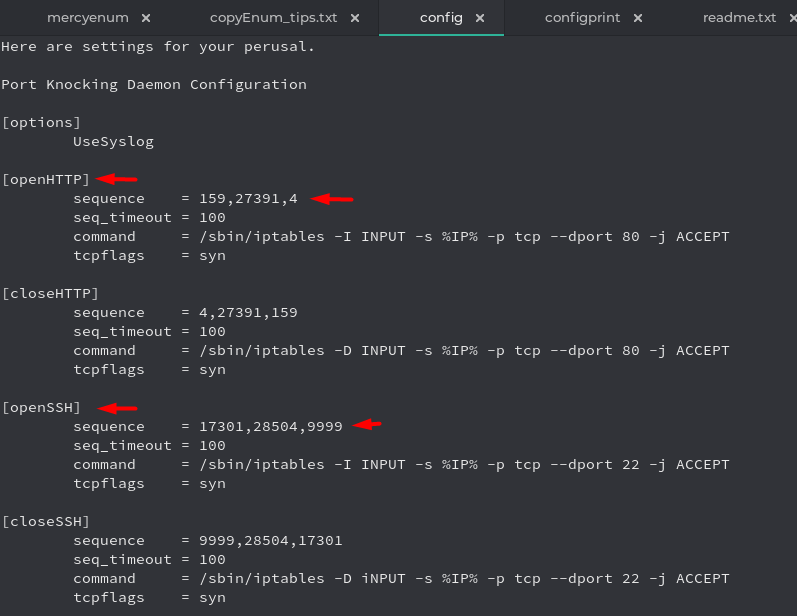This screenshot has height=616, width=797.
Task: Close the configprint tab
Action: coord(638,18)
